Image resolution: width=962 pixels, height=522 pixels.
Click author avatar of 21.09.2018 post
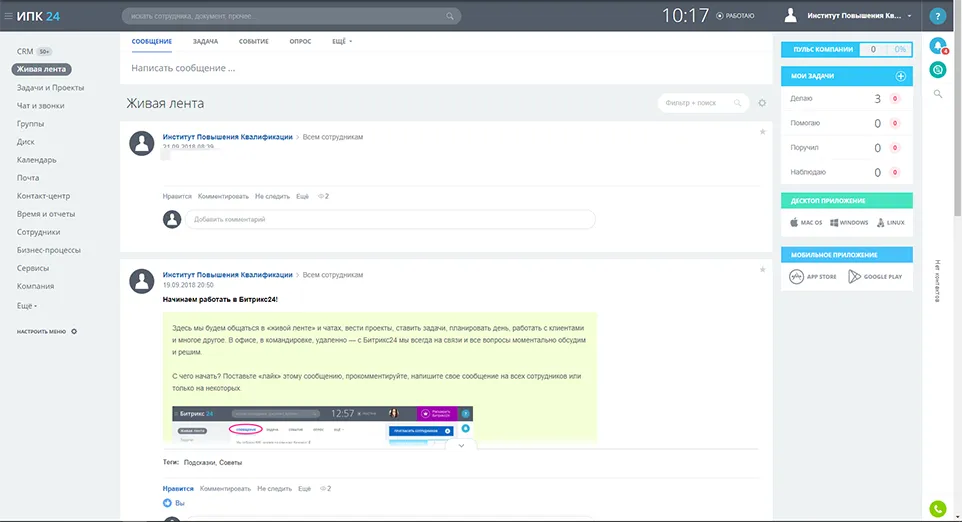pos(141,144)
